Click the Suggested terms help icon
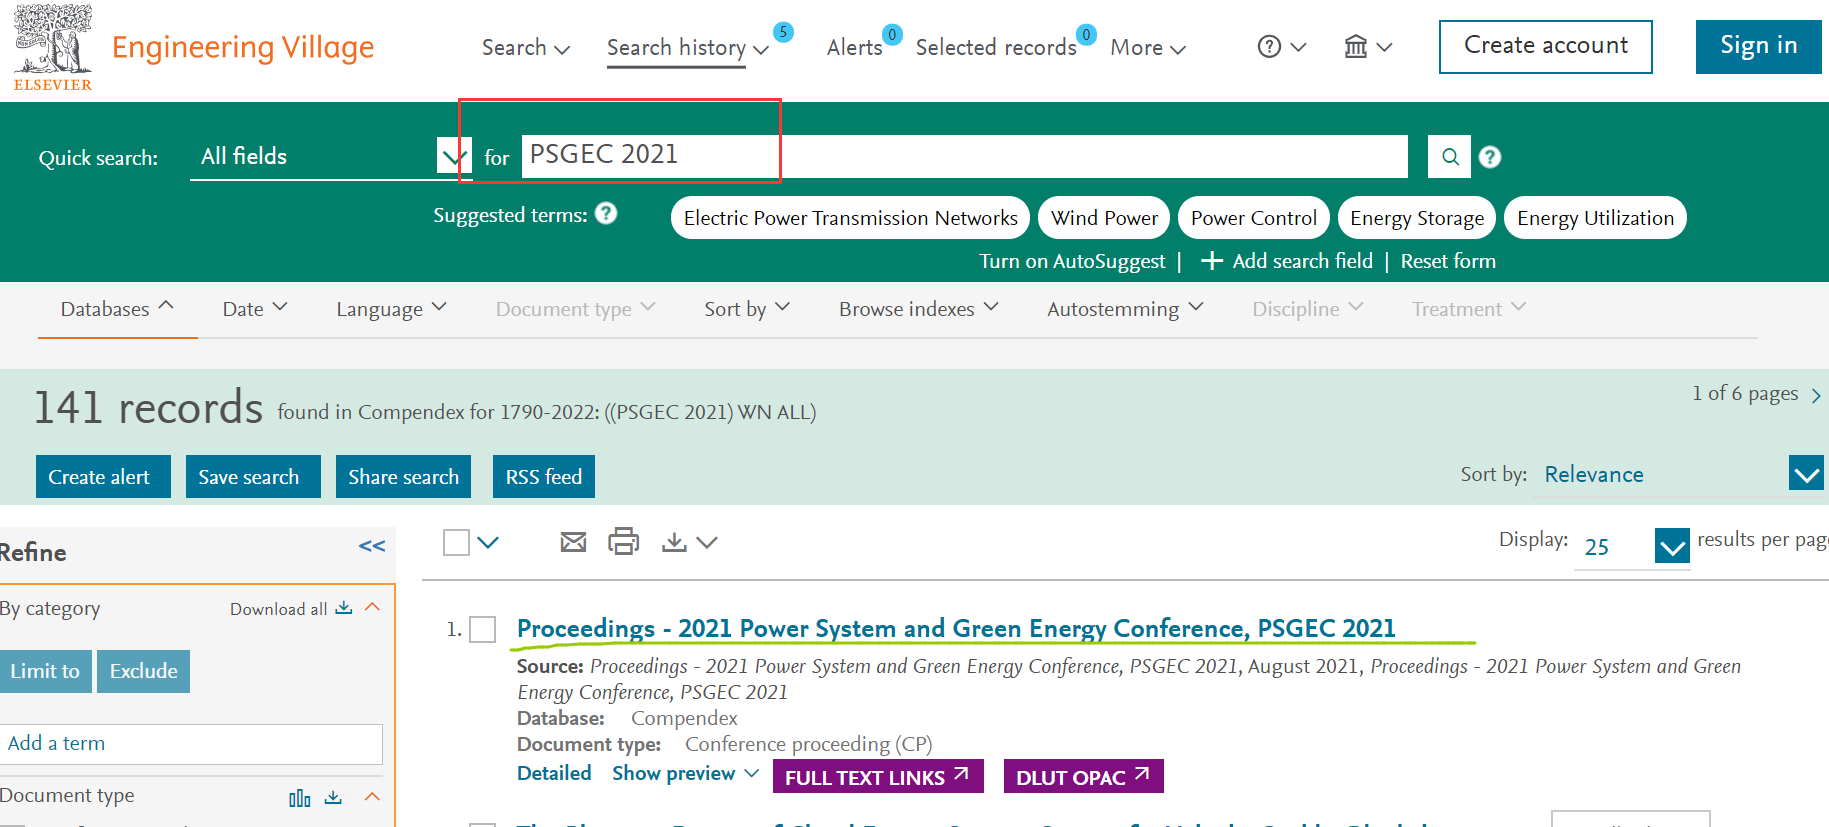 (606, 213)
